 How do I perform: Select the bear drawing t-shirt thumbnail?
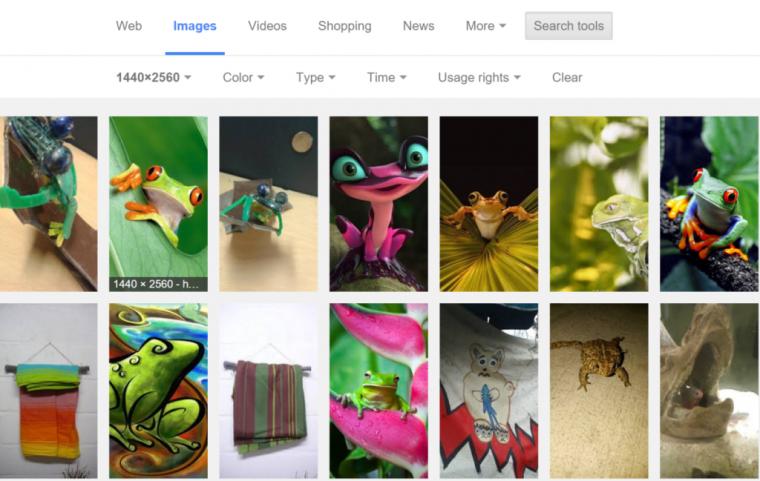point(489,391)
